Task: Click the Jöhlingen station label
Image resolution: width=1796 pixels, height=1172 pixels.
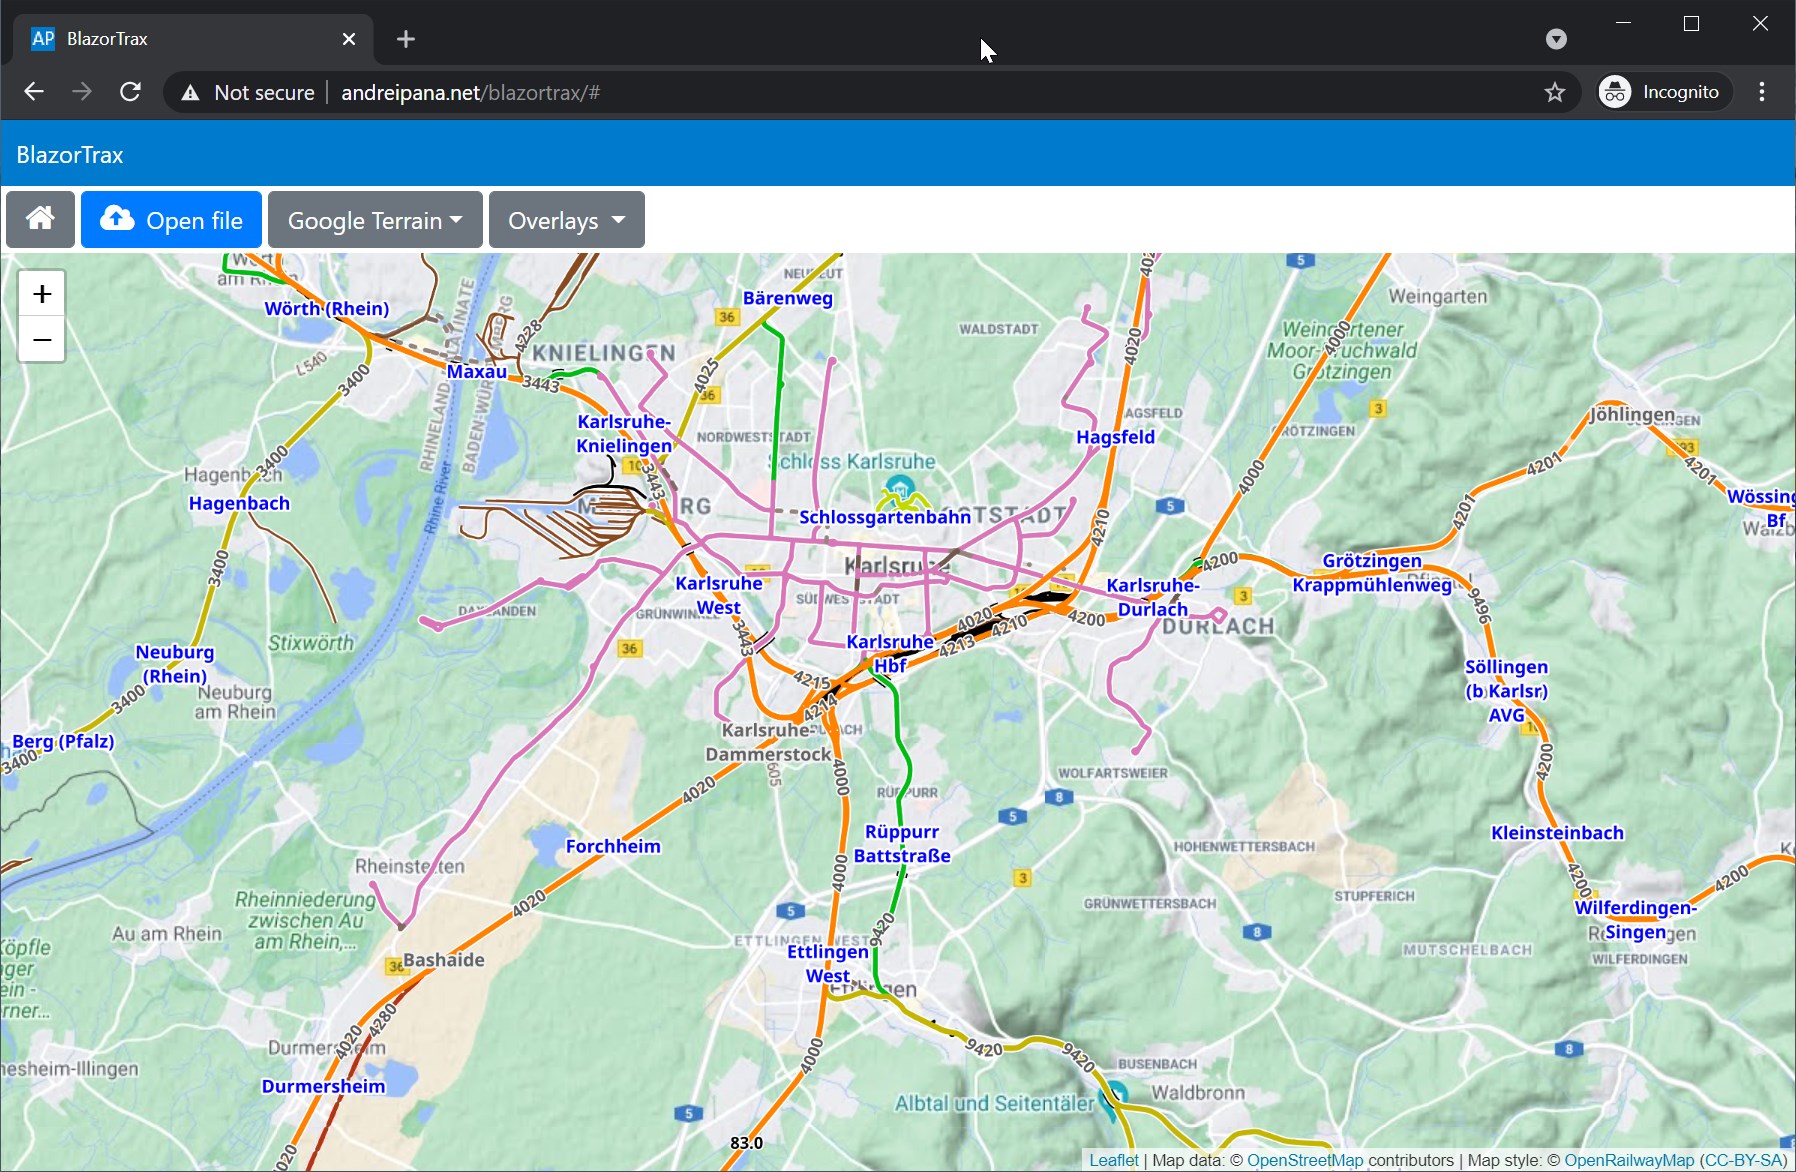Action: pyautogui.click(x=1632, y=414)
